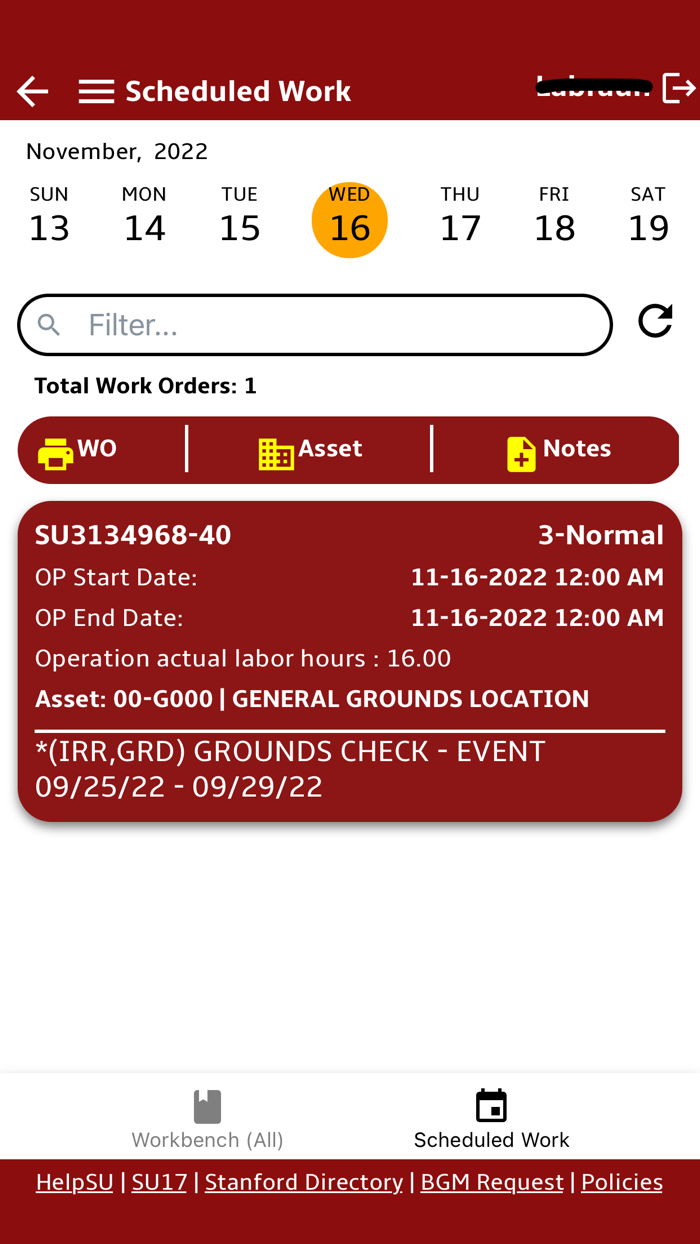Viewport: 700px width, 1244px height.
Task: Open the hamburger menu
Action: [x=96, y=91]
